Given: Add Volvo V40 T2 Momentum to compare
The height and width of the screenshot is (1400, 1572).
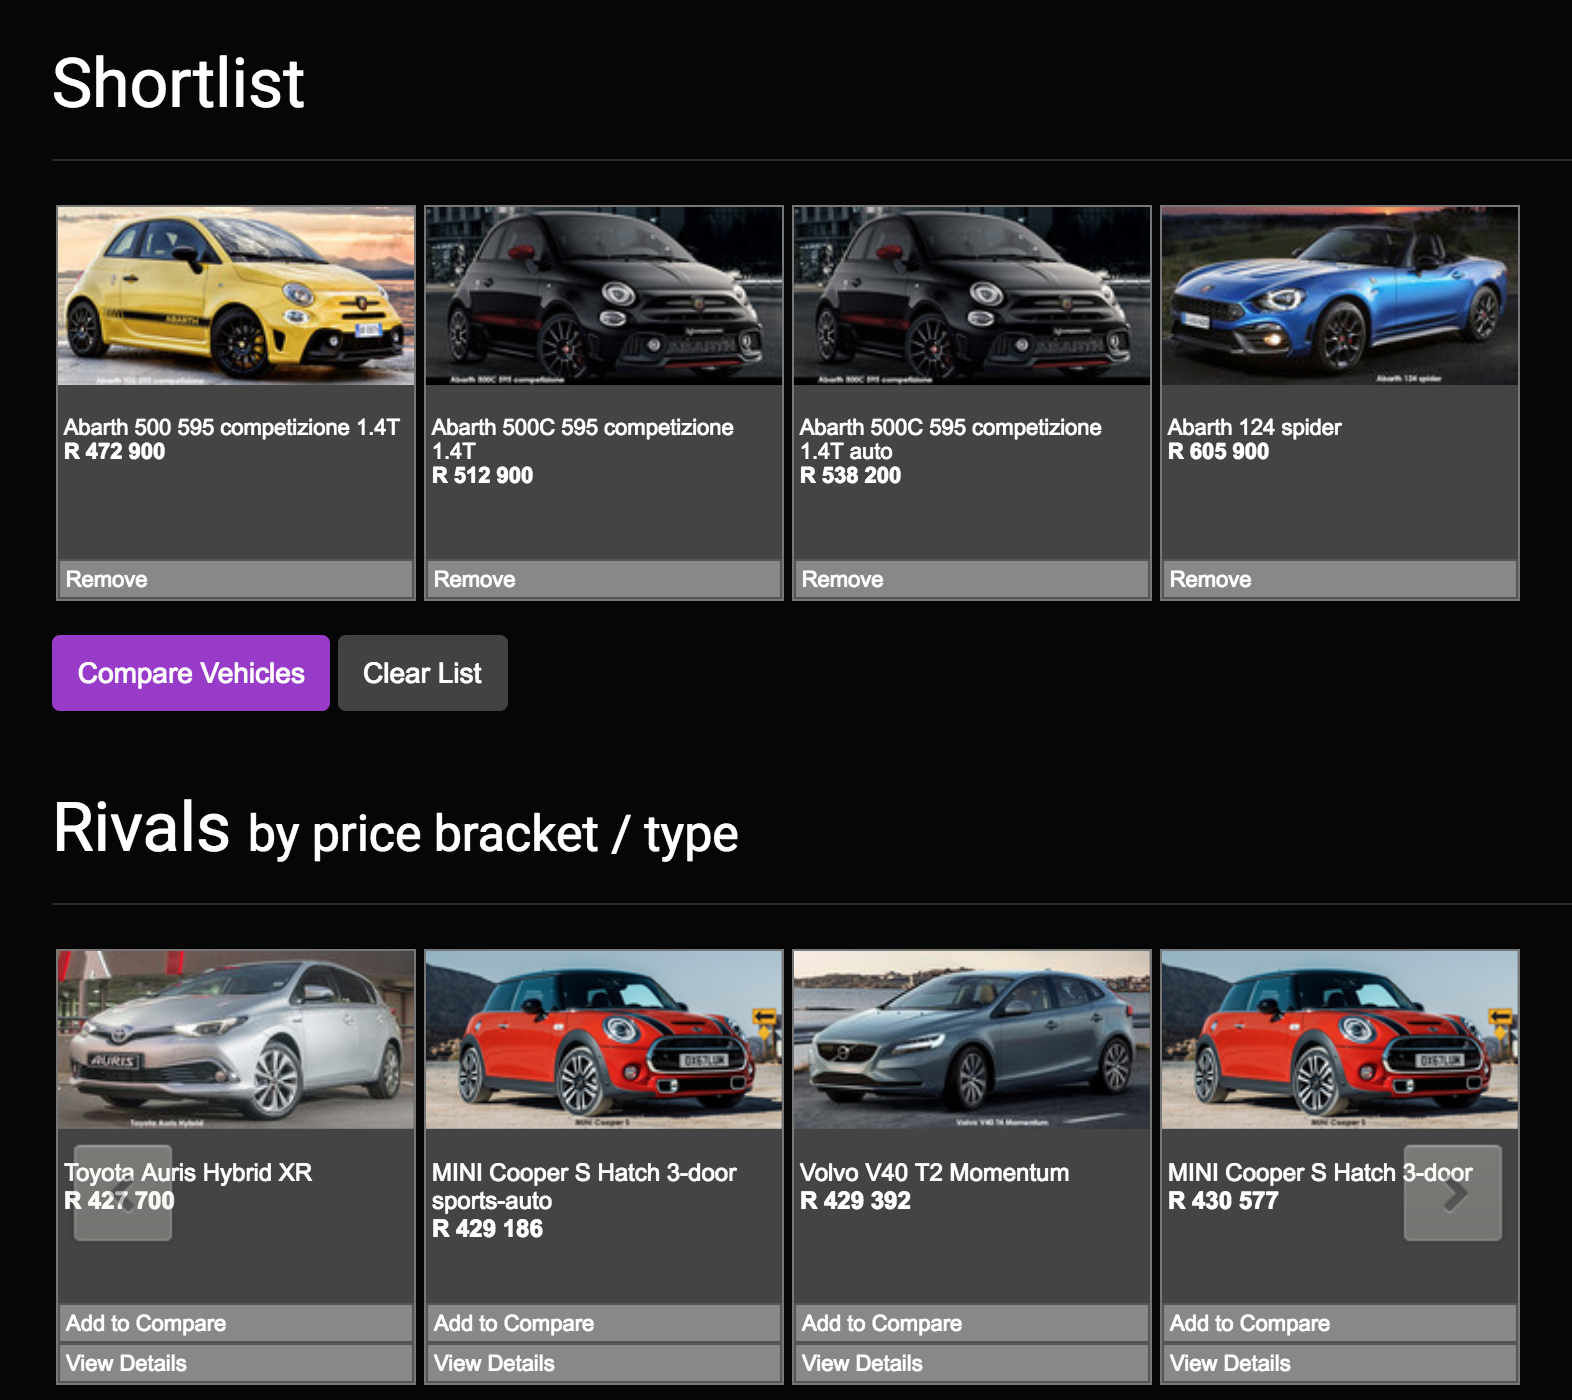Looking at the screenshot, I should tap(971, 1323).
